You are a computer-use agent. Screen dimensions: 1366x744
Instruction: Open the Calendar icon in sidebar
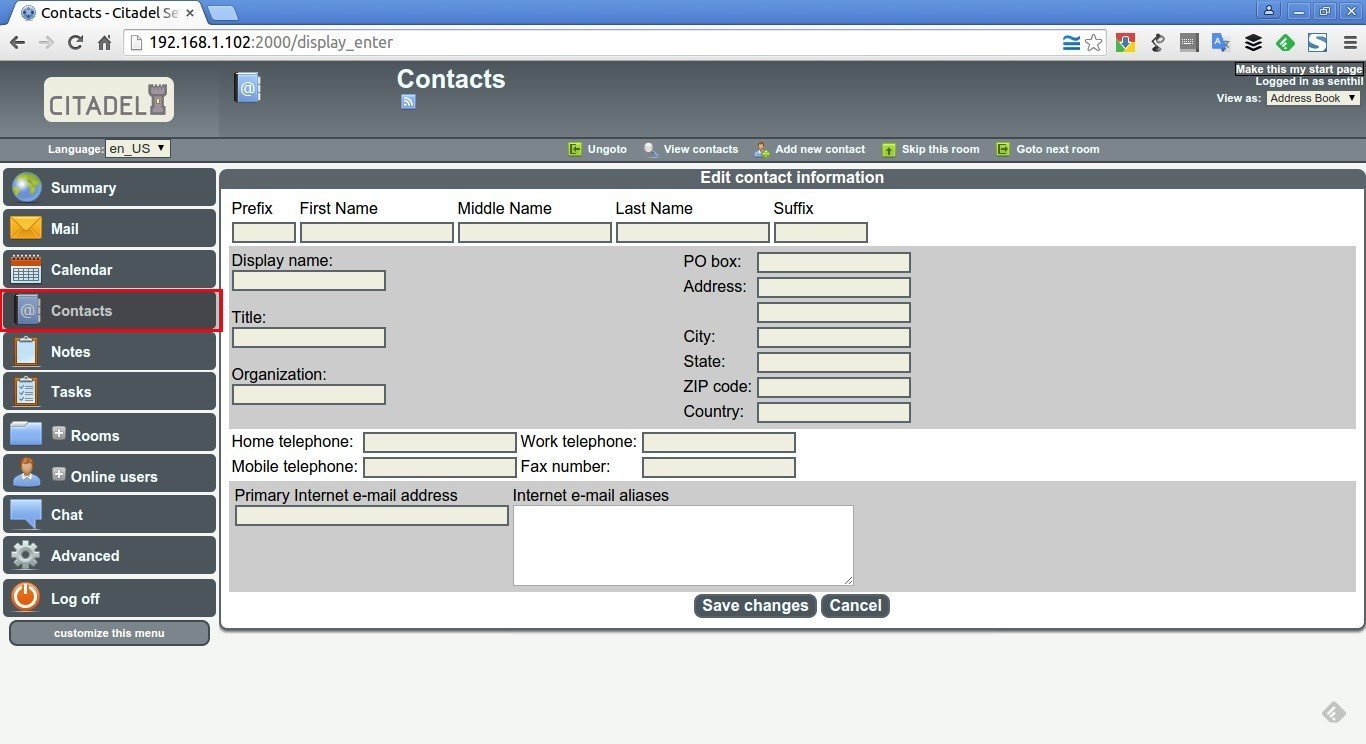pyautogui.click(x=26, y=269)
